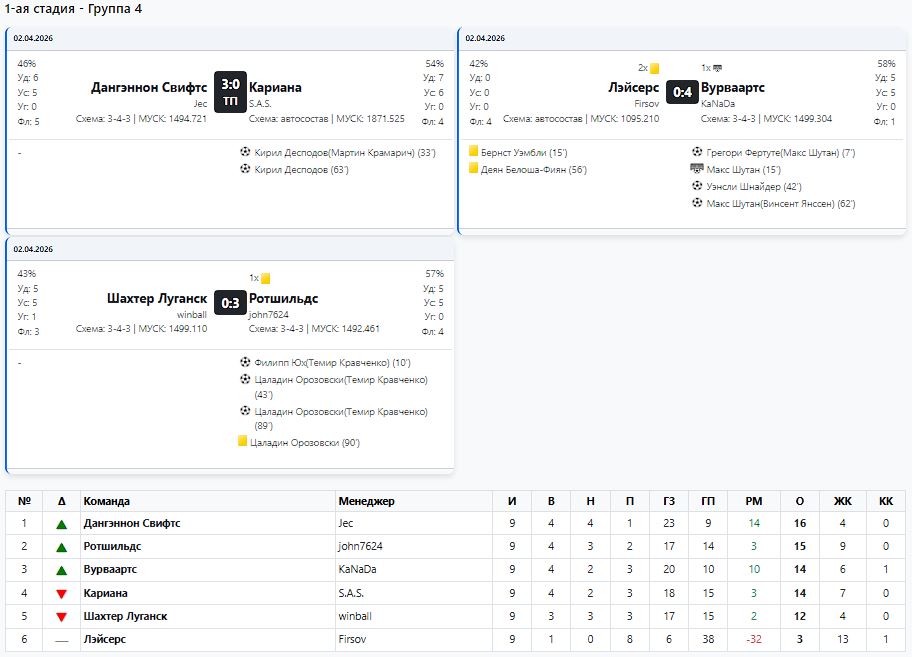Click the Команда column header
Image resolution: width=912 pixels, height=657 pixels.
pyautogui.click(x=107, y=501)
